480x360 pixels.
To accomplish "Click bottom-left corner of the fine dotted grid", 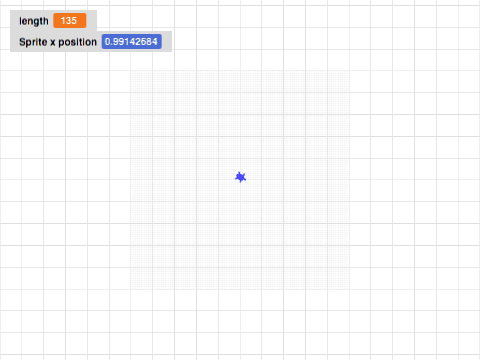I will [x=131, y=289].
